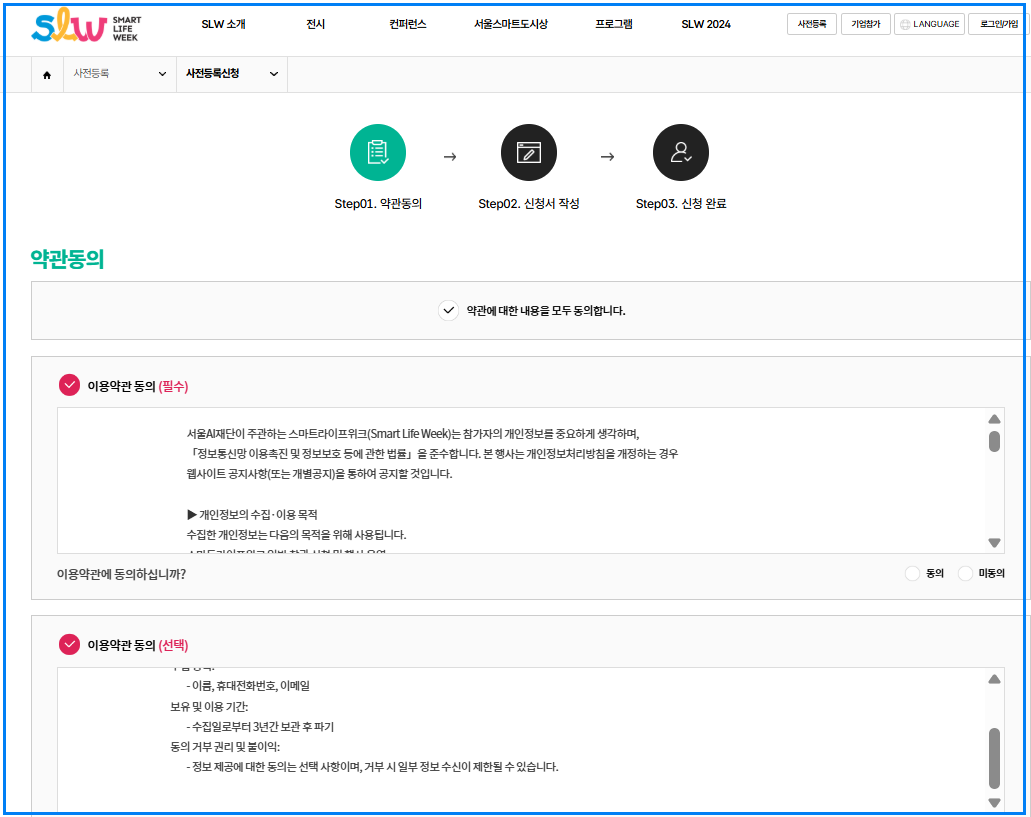The width and height of the screenshot is (1031, 817).
Task: Click the scroll-down arrow of the first terms box
Action: coord(994,543)
